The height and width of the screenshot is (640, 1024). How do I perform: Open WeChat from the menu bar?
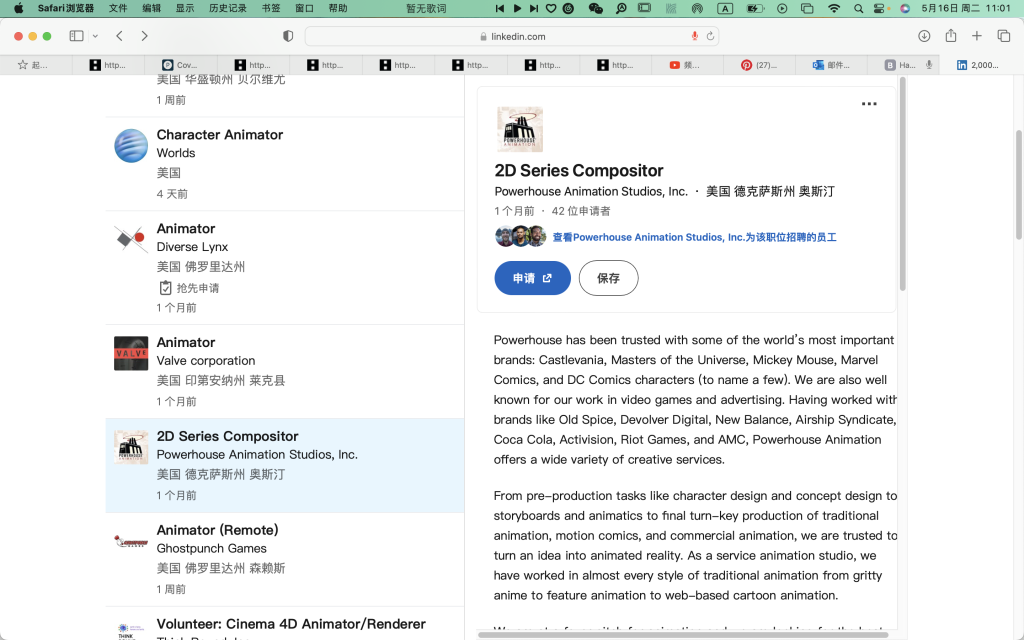click(x=596, y=8)
